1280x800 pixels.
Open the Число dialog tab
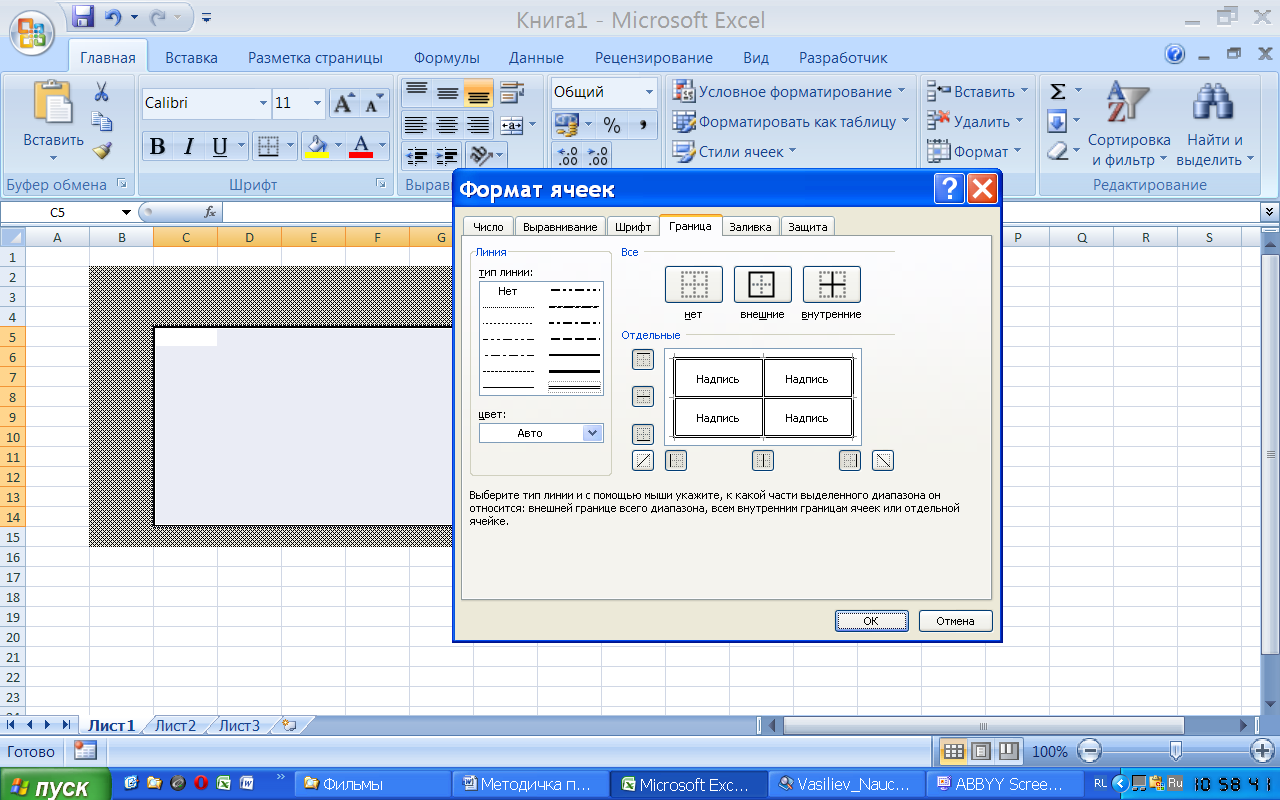pyautogui.click(x=488, y=227)
